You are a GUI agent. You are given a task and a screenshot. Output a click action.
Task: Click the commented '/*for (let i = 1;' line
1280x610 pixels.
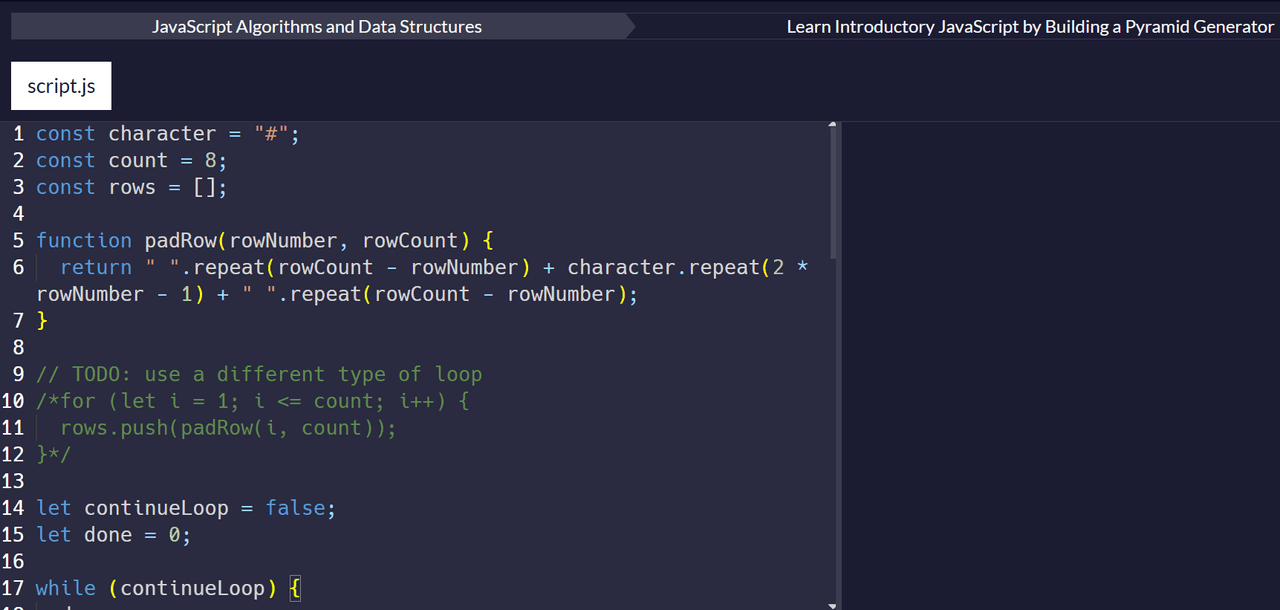[253, 402]
